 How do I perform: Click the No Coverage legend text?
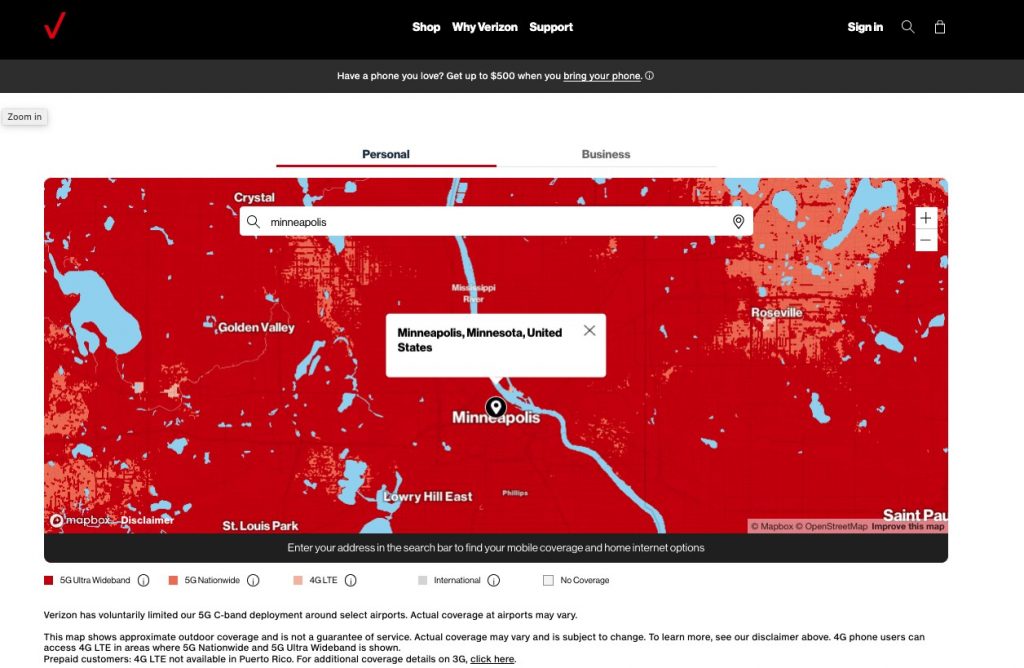584,580
